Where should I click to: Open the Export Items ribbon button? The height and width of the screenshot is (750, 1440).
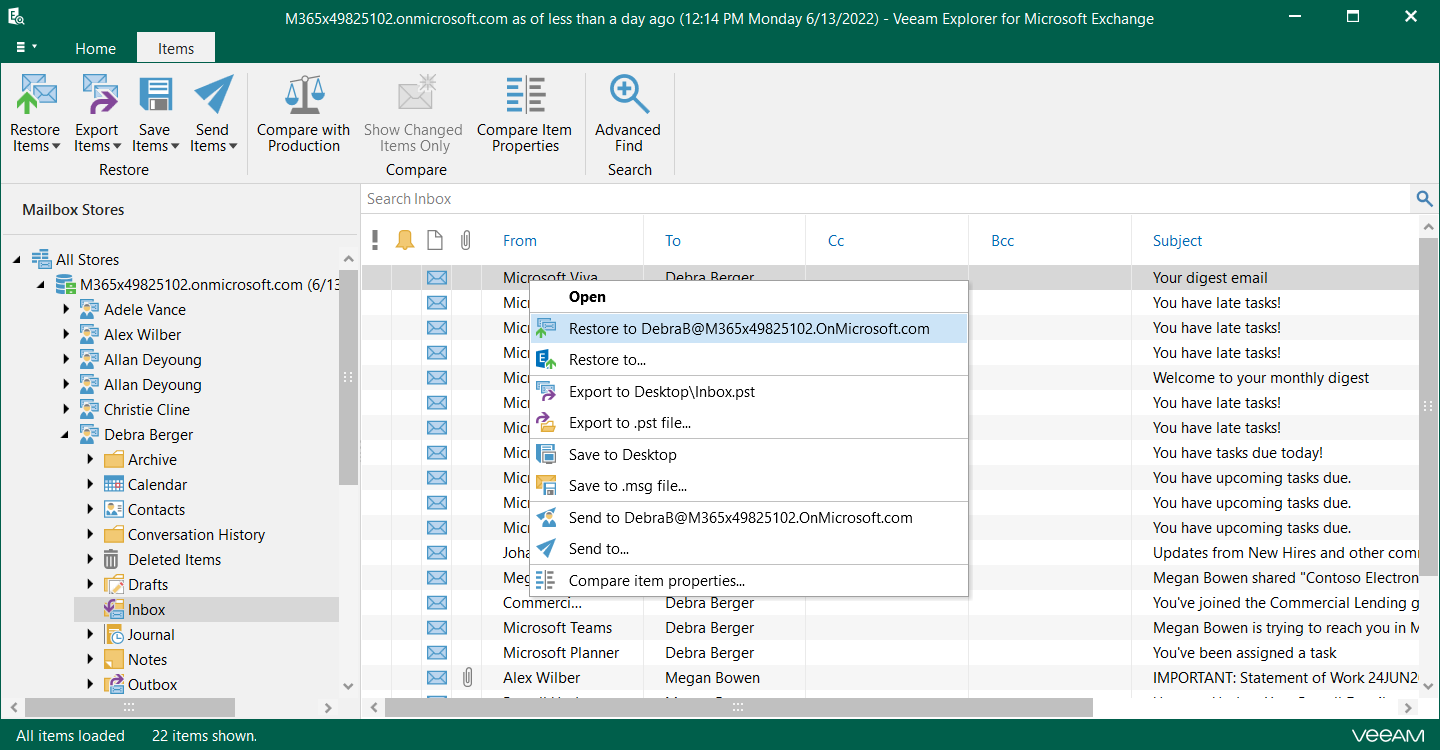[97, 113]
